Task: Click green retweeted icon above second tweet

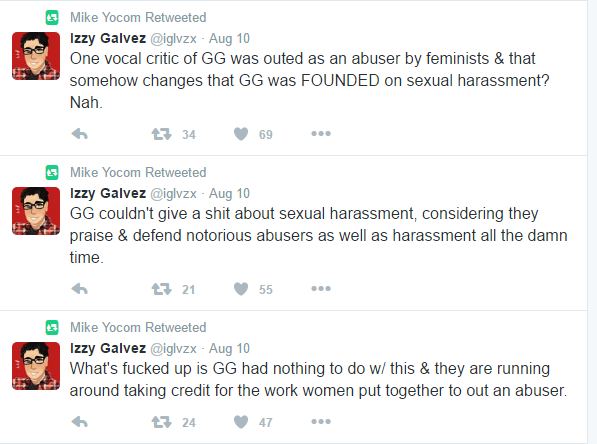Action: tap(52, 172)
